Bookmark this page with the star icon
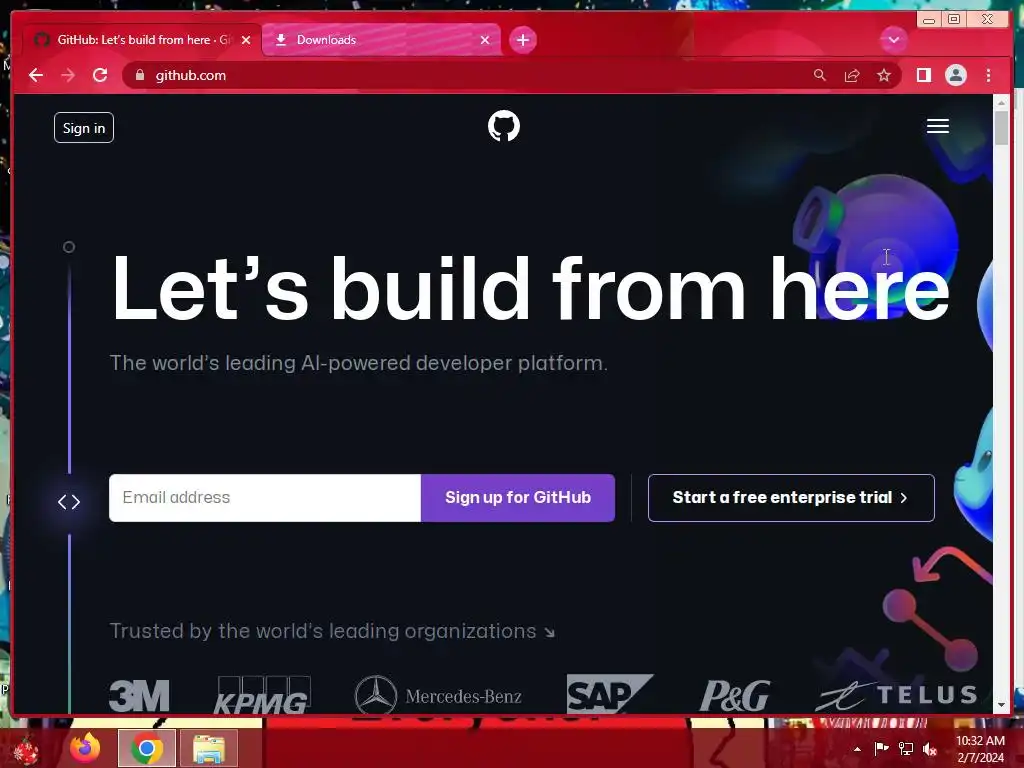 pos(884,75)
